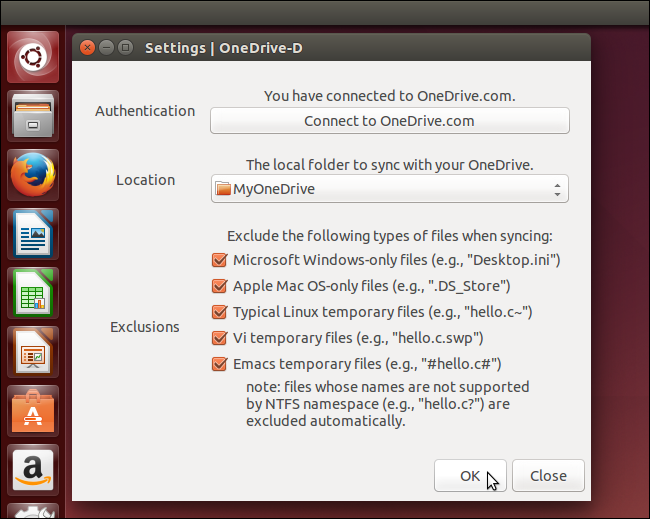Image resolution: width=650 pixels, height=519 pixels.
Task: Click the Close button in dialog
Action: pos(548,476)
